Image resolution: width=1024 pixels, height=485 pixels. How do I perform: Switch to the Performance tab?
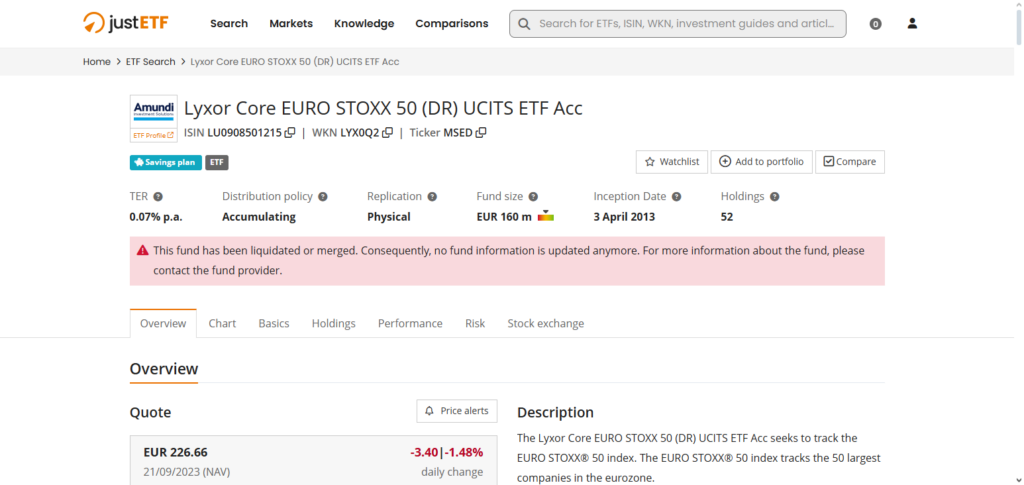[410, 323]
